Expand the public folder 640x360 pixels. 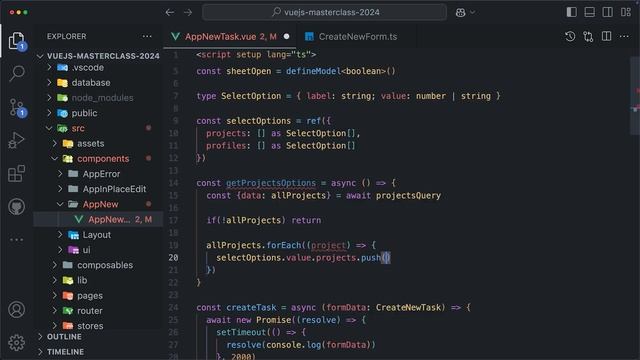click(98, 113)
